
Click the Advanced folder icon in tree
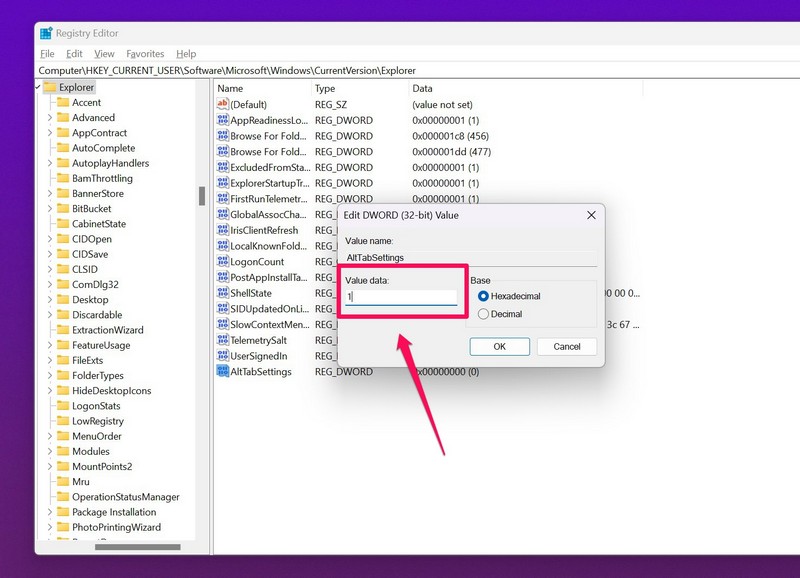coord(63,118)
